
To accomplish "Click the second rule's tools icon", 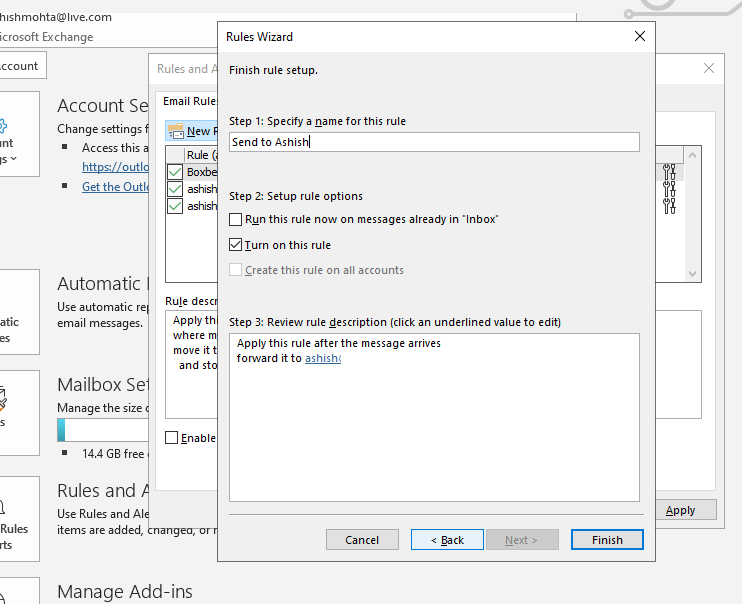I will [669, 189].
